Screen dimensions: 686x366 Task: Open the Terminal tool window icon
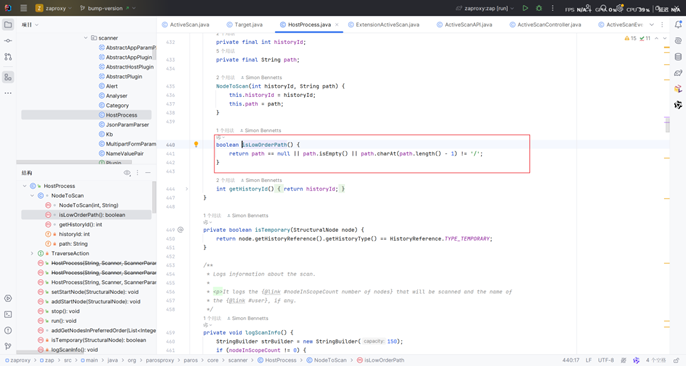(x=8, y=314)
